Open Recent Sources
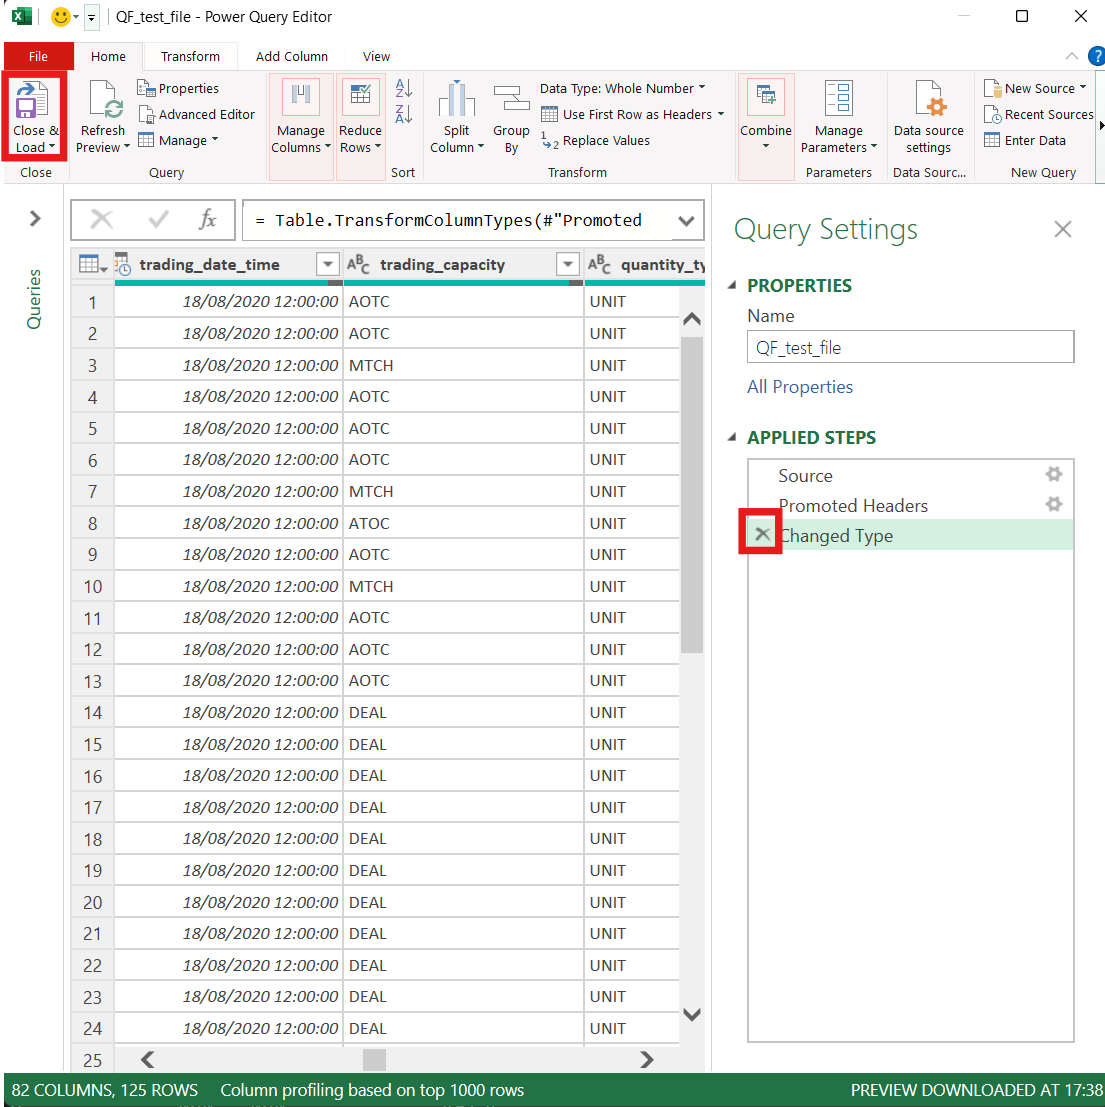 coord(1038,114)
